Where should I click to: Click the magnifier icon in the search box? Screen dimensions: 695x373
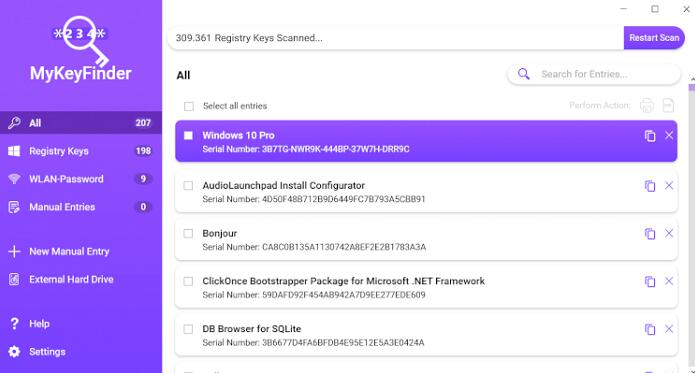523,74
